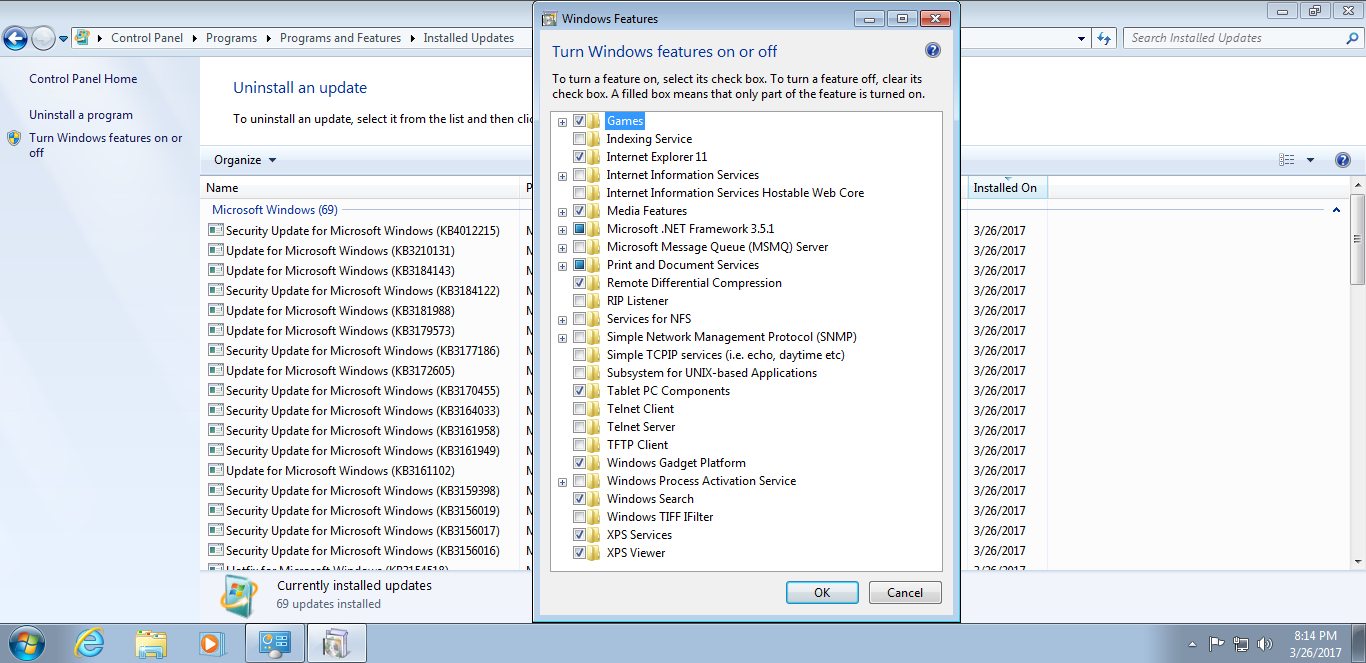Click the Games folder icon
Viewport: 1366px width, 663px height.
[594, 121]
